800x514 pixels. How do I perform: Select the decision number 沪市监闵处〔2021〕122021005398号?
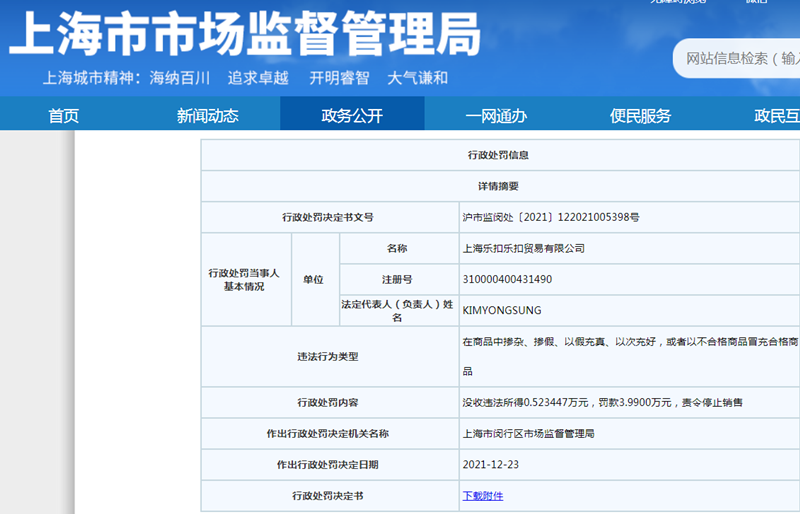551,217
